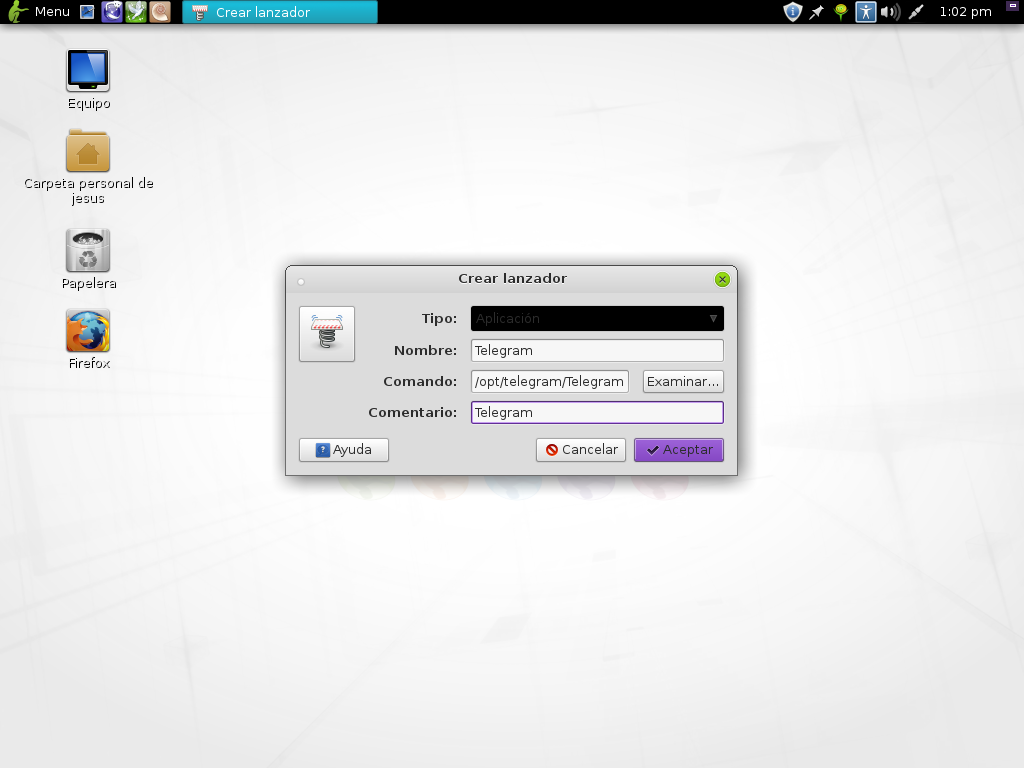Click the purple quick-launch icon in the panel

click(111, 12)
